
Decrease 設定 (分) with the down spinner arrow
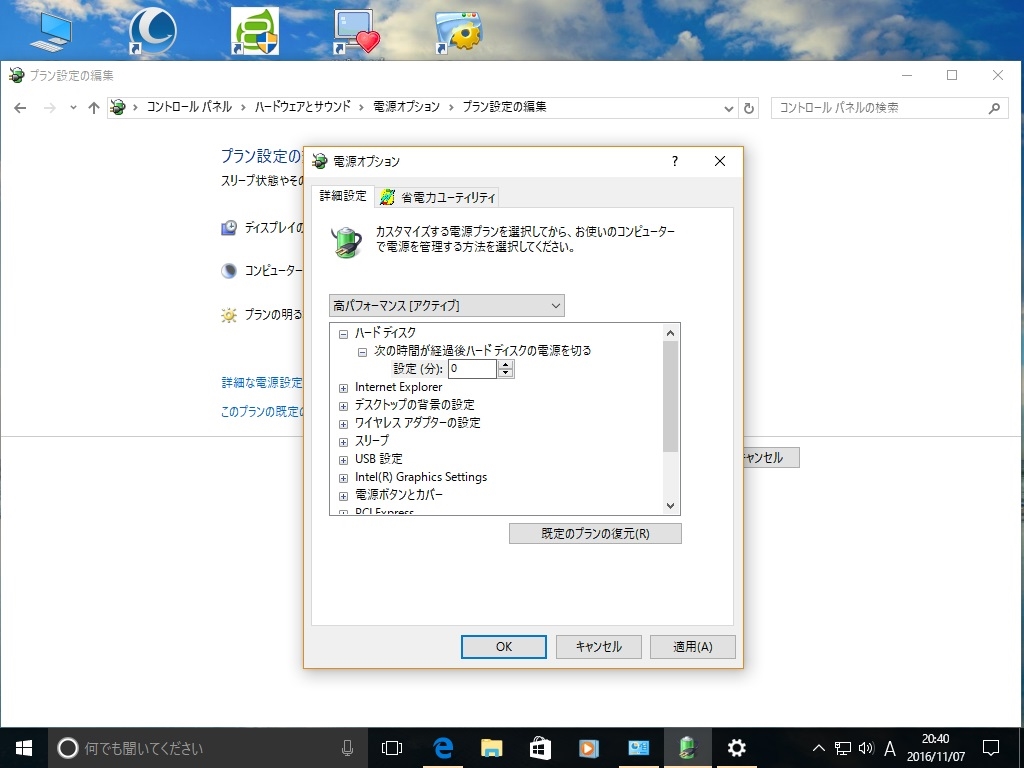(x=505, y=374)
